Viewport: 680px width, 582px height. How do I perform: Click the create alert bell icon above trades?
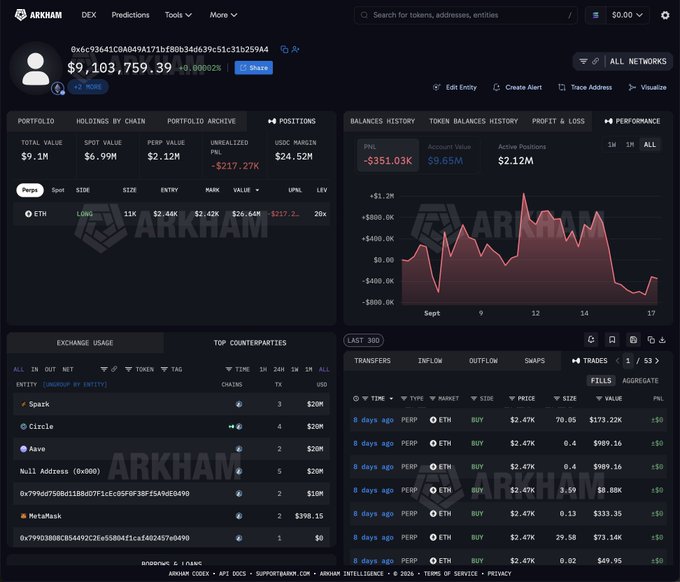pyautogui.click(x=591, y=340)
